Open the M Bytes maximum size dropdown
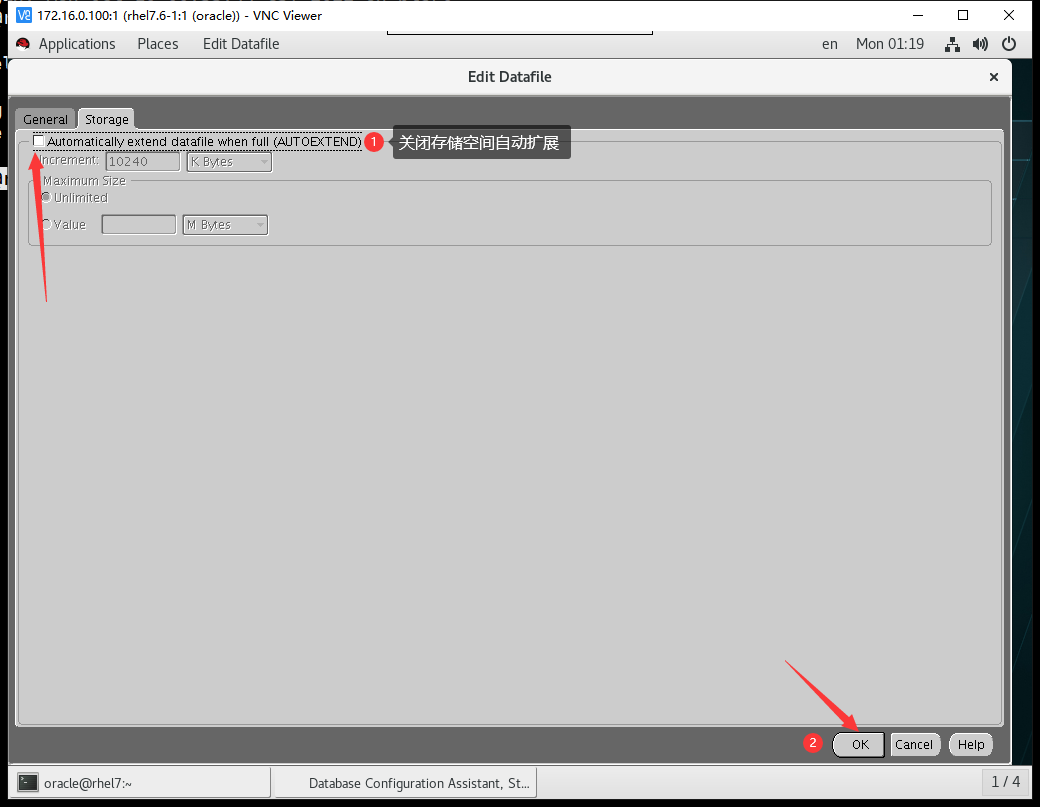 tap(225, 225)
